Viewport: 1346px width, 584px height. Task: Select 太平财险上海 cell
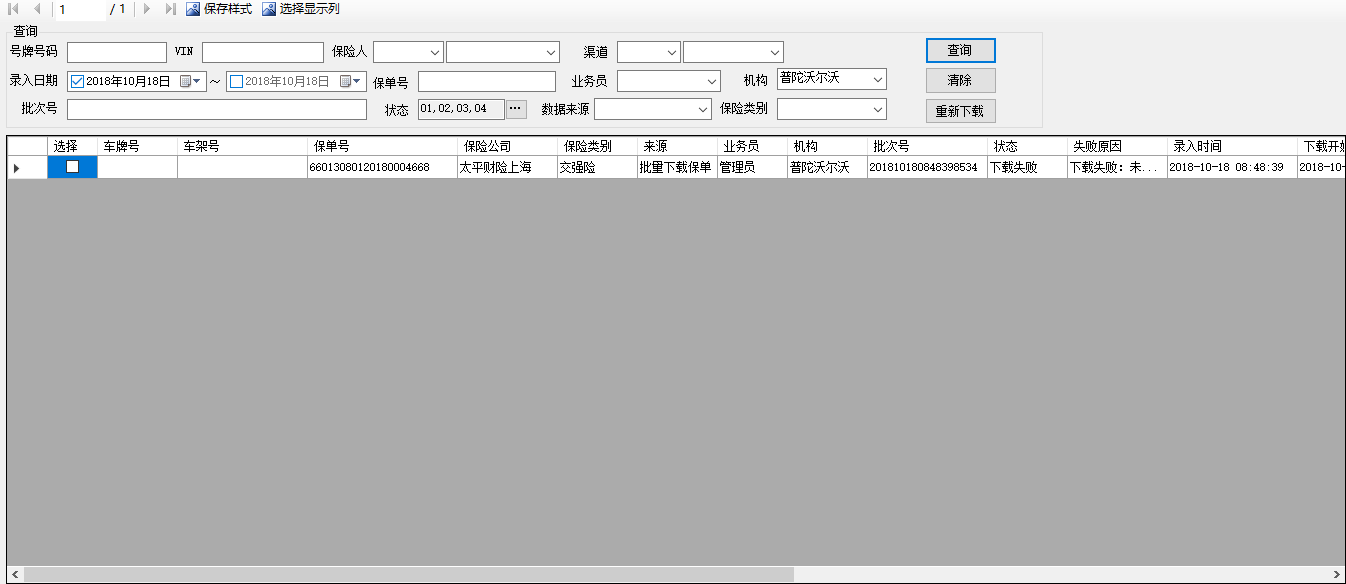point(508,167)
